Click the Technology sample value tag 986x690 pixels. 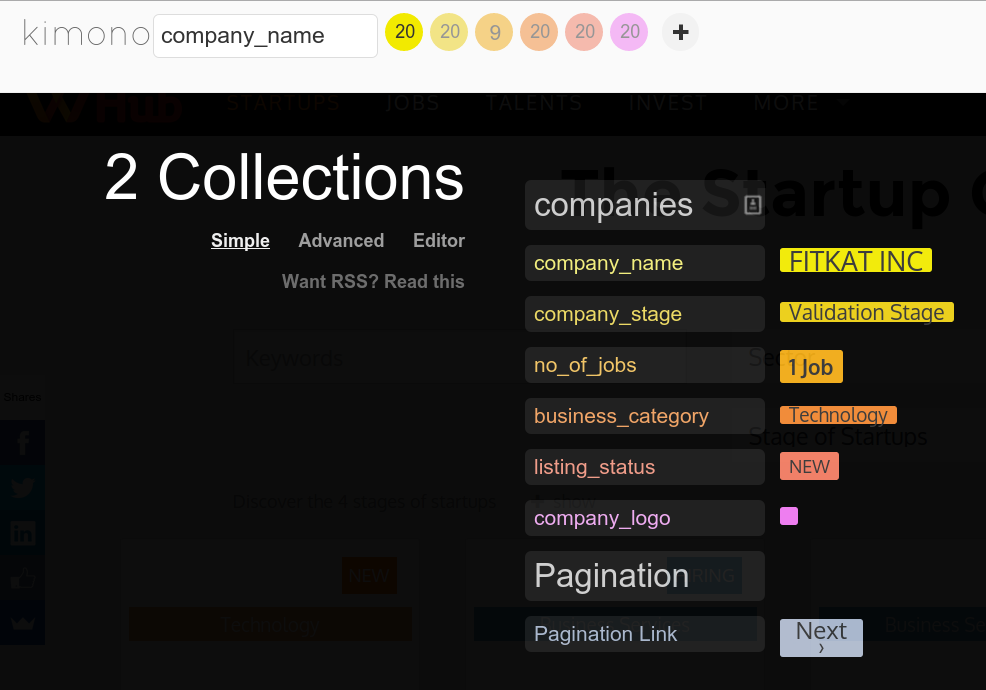[838, 415]
